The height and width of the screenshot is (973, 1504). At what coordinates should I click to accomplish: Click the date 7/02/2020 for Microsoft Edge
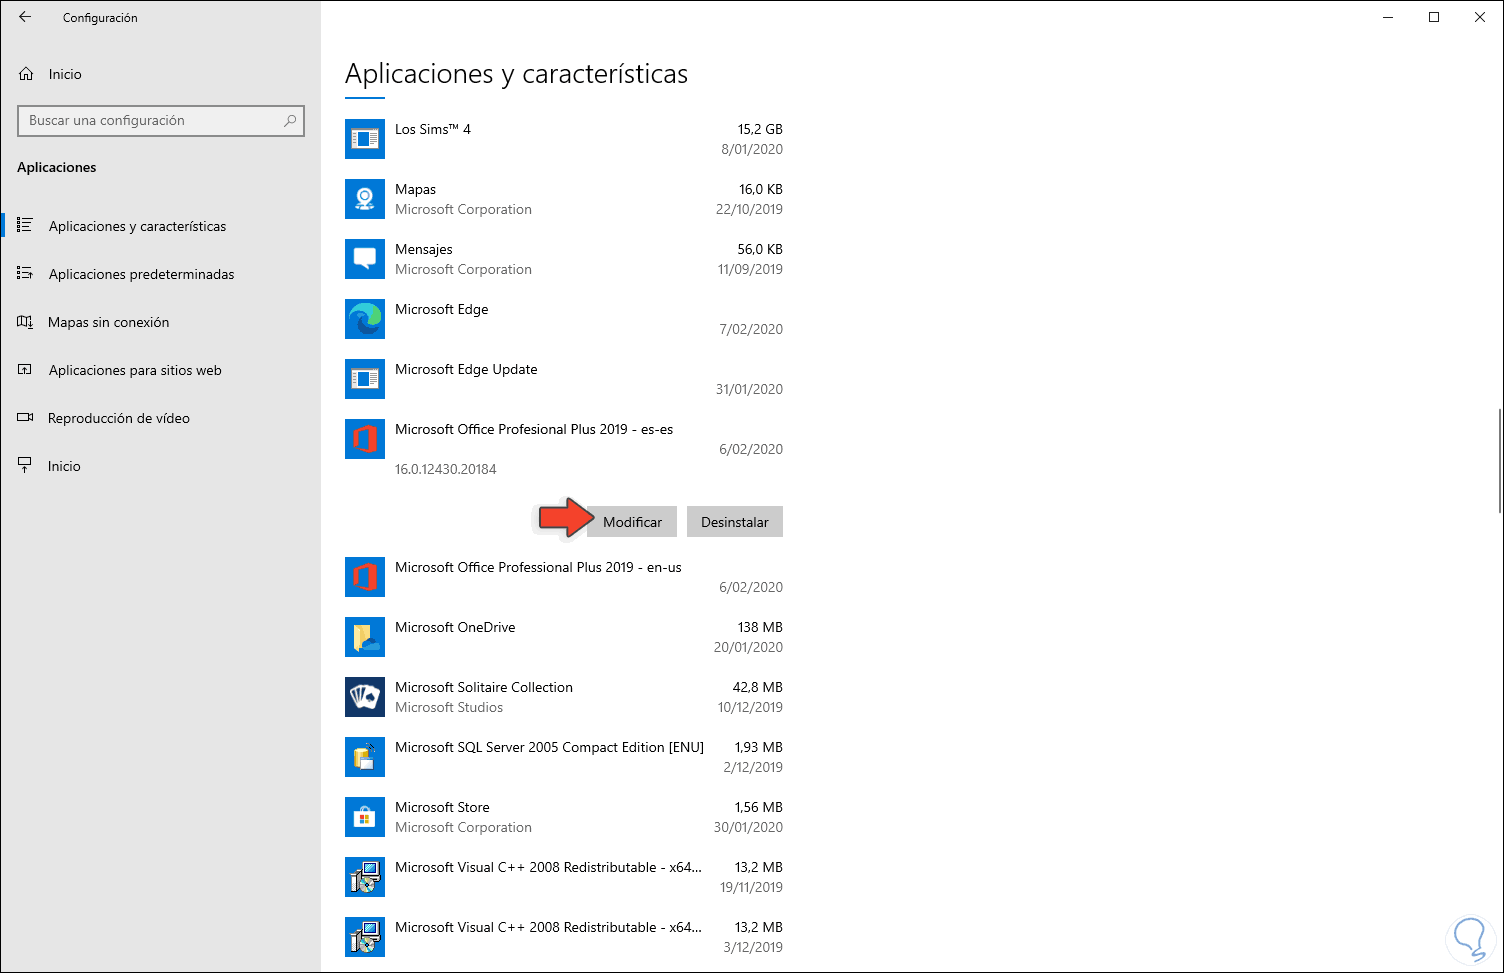point(751,329)
